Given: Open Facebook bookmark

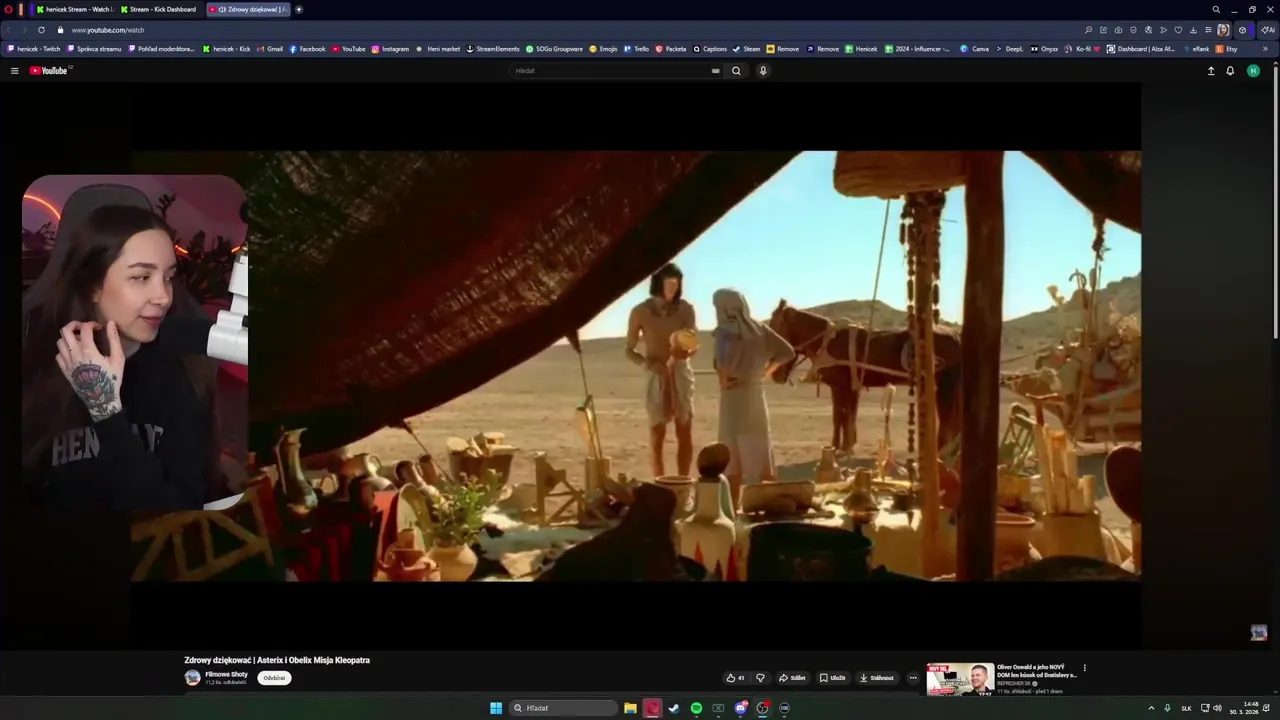Looking at the screenshot, I should (x=307, y=49).
